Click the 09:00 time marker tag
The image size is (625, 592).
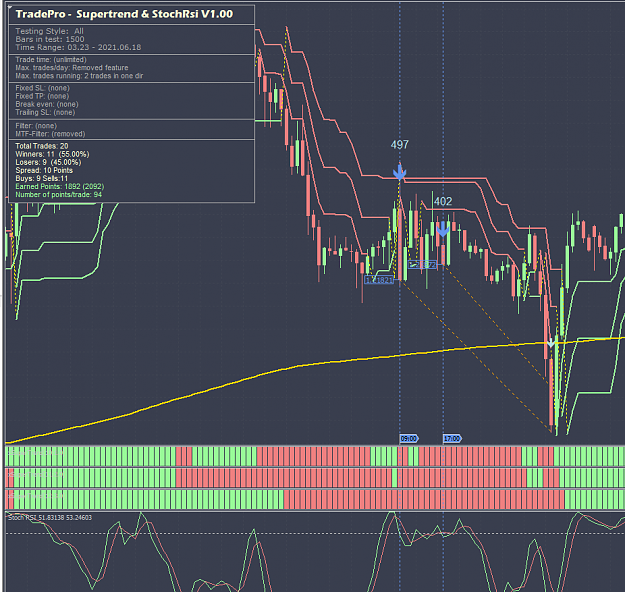[x=409, y=439]
